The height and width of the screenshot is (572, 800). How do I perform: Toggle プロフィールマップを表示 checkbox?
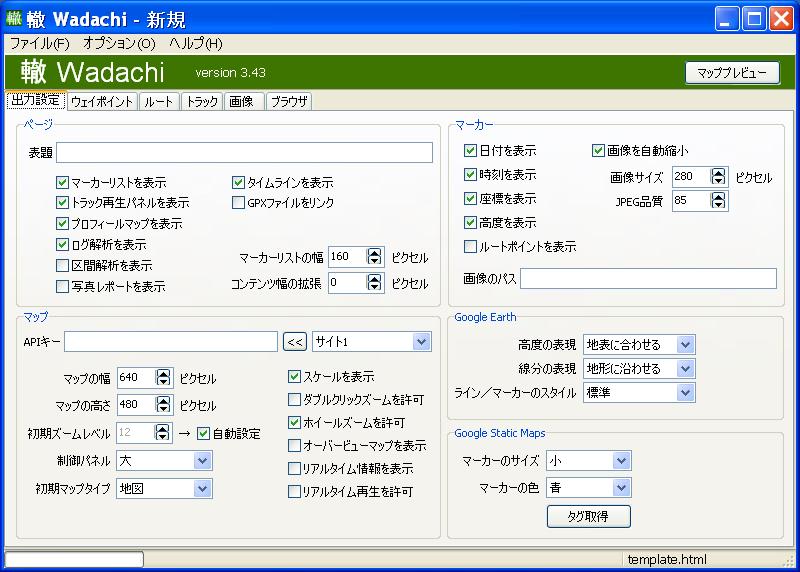pos(62,223)
